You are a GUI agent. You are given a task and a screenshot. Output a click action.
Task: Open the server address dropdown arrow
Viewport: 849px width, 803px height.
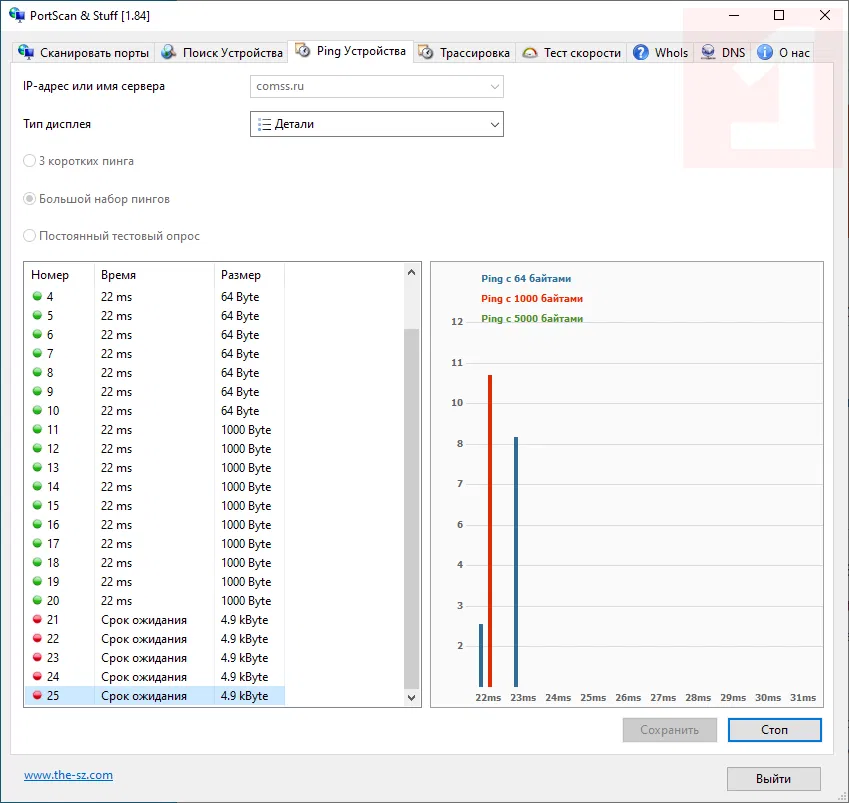494,87
